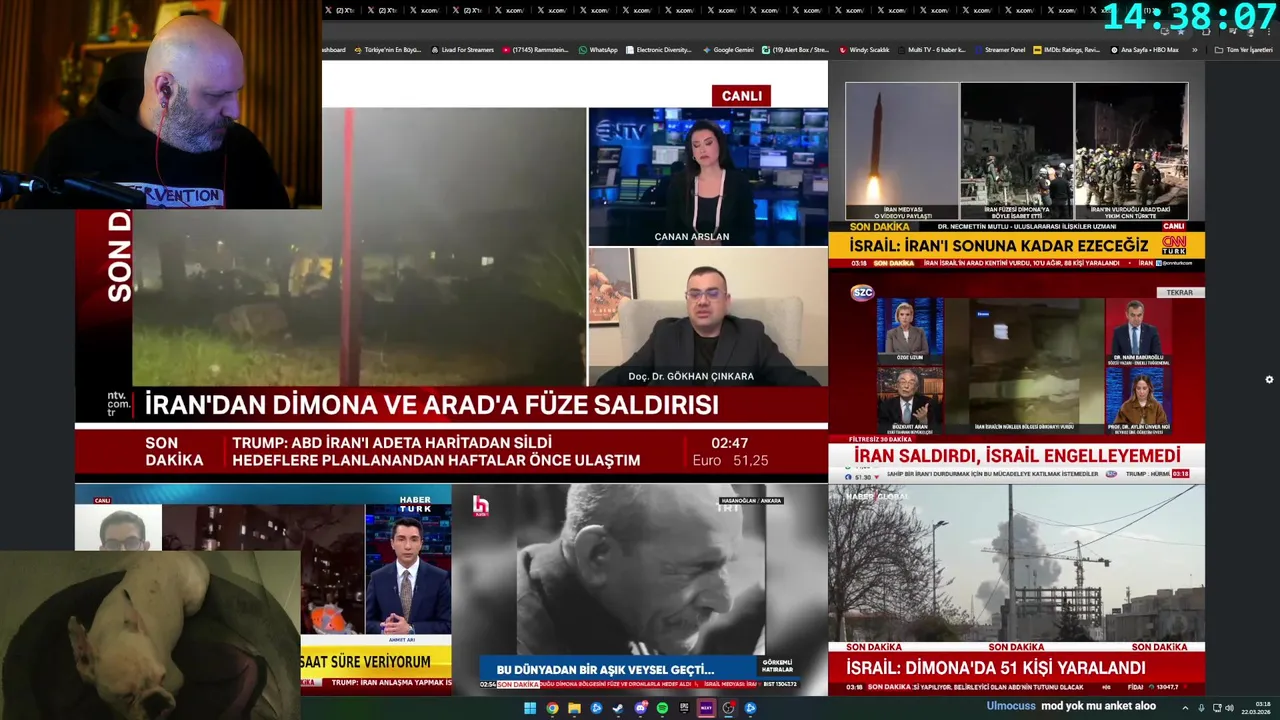The height and width of the screenshot is (720, 1280).
Task: Open Spotify from the taskbar
Action: point(662,708)
